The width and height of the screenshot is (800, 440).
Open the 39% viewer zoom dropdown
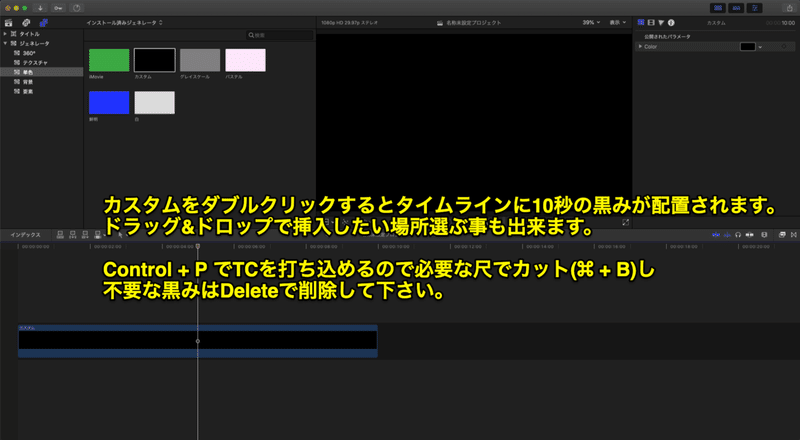coord(591,22)
